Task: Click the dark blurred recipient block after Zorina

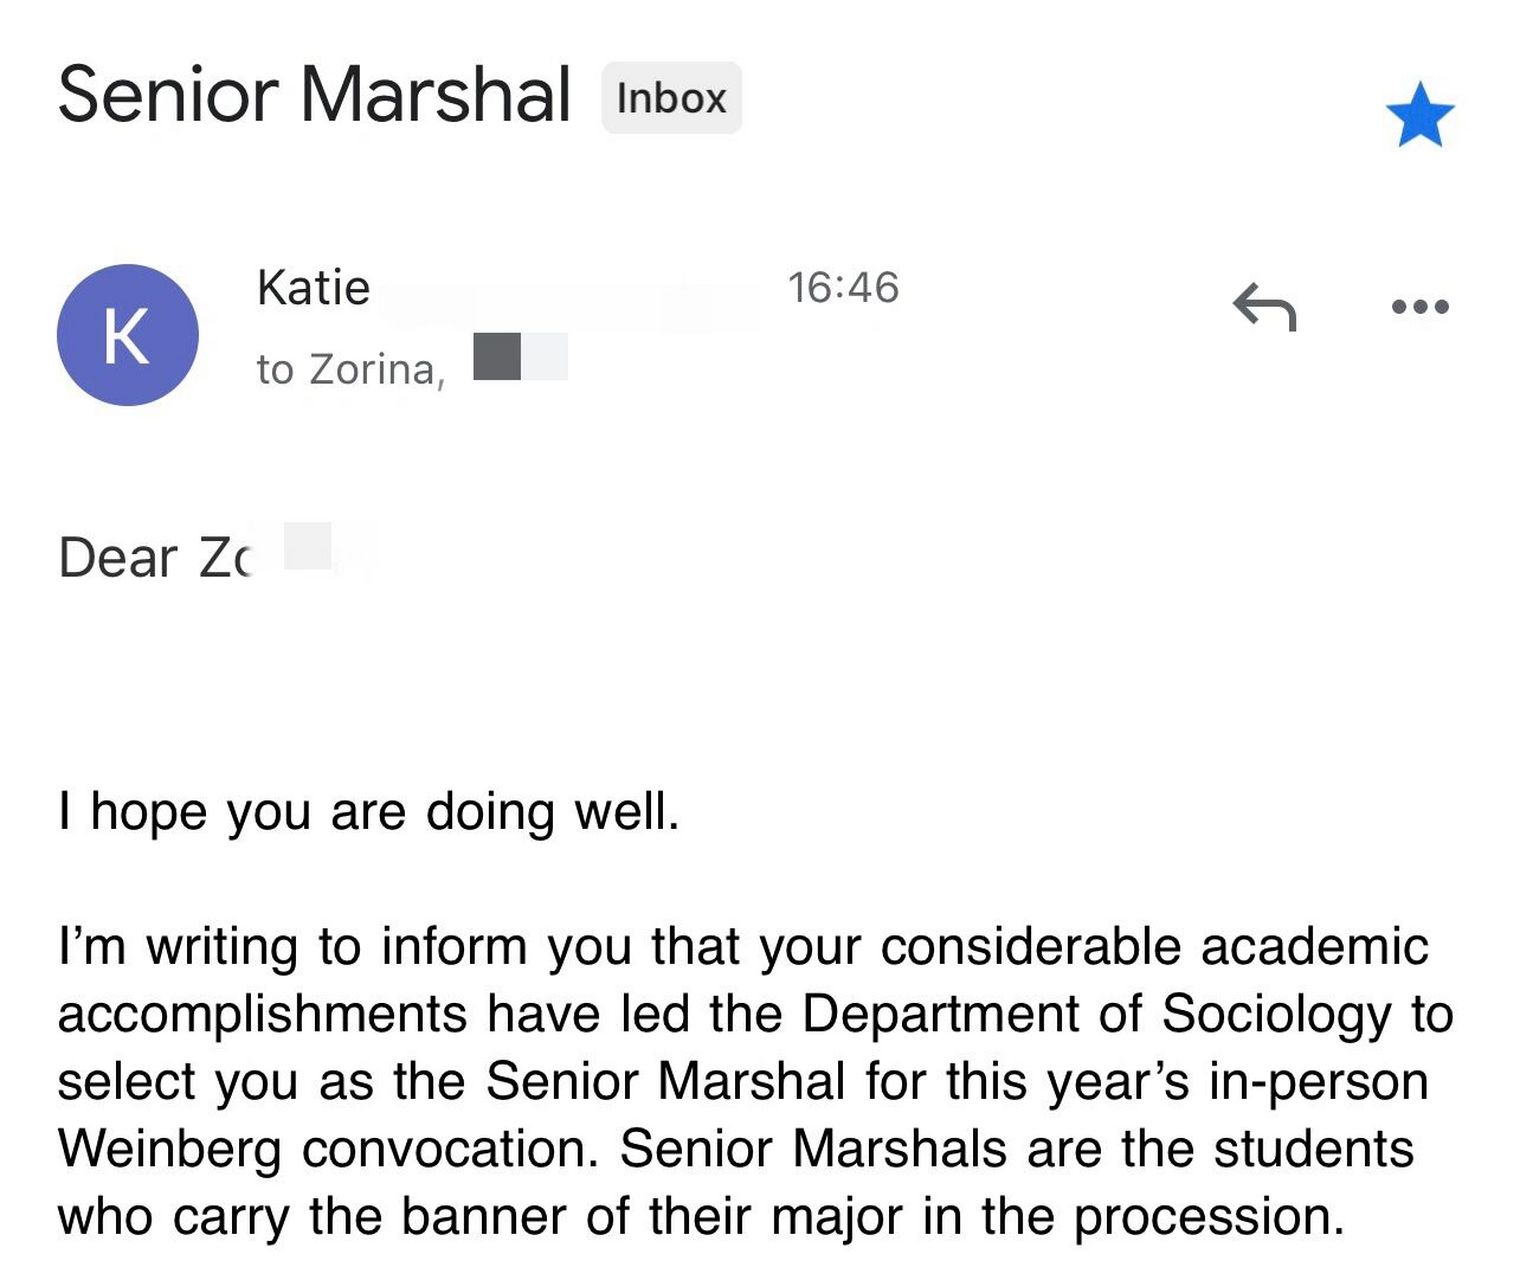Action: pos(497,357)
